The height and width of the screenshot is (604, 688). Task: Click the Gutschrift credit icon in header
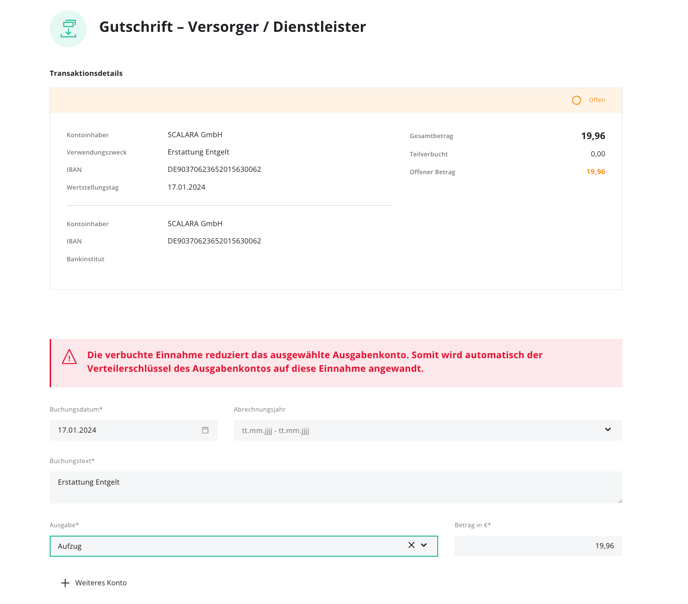[68, 29]
